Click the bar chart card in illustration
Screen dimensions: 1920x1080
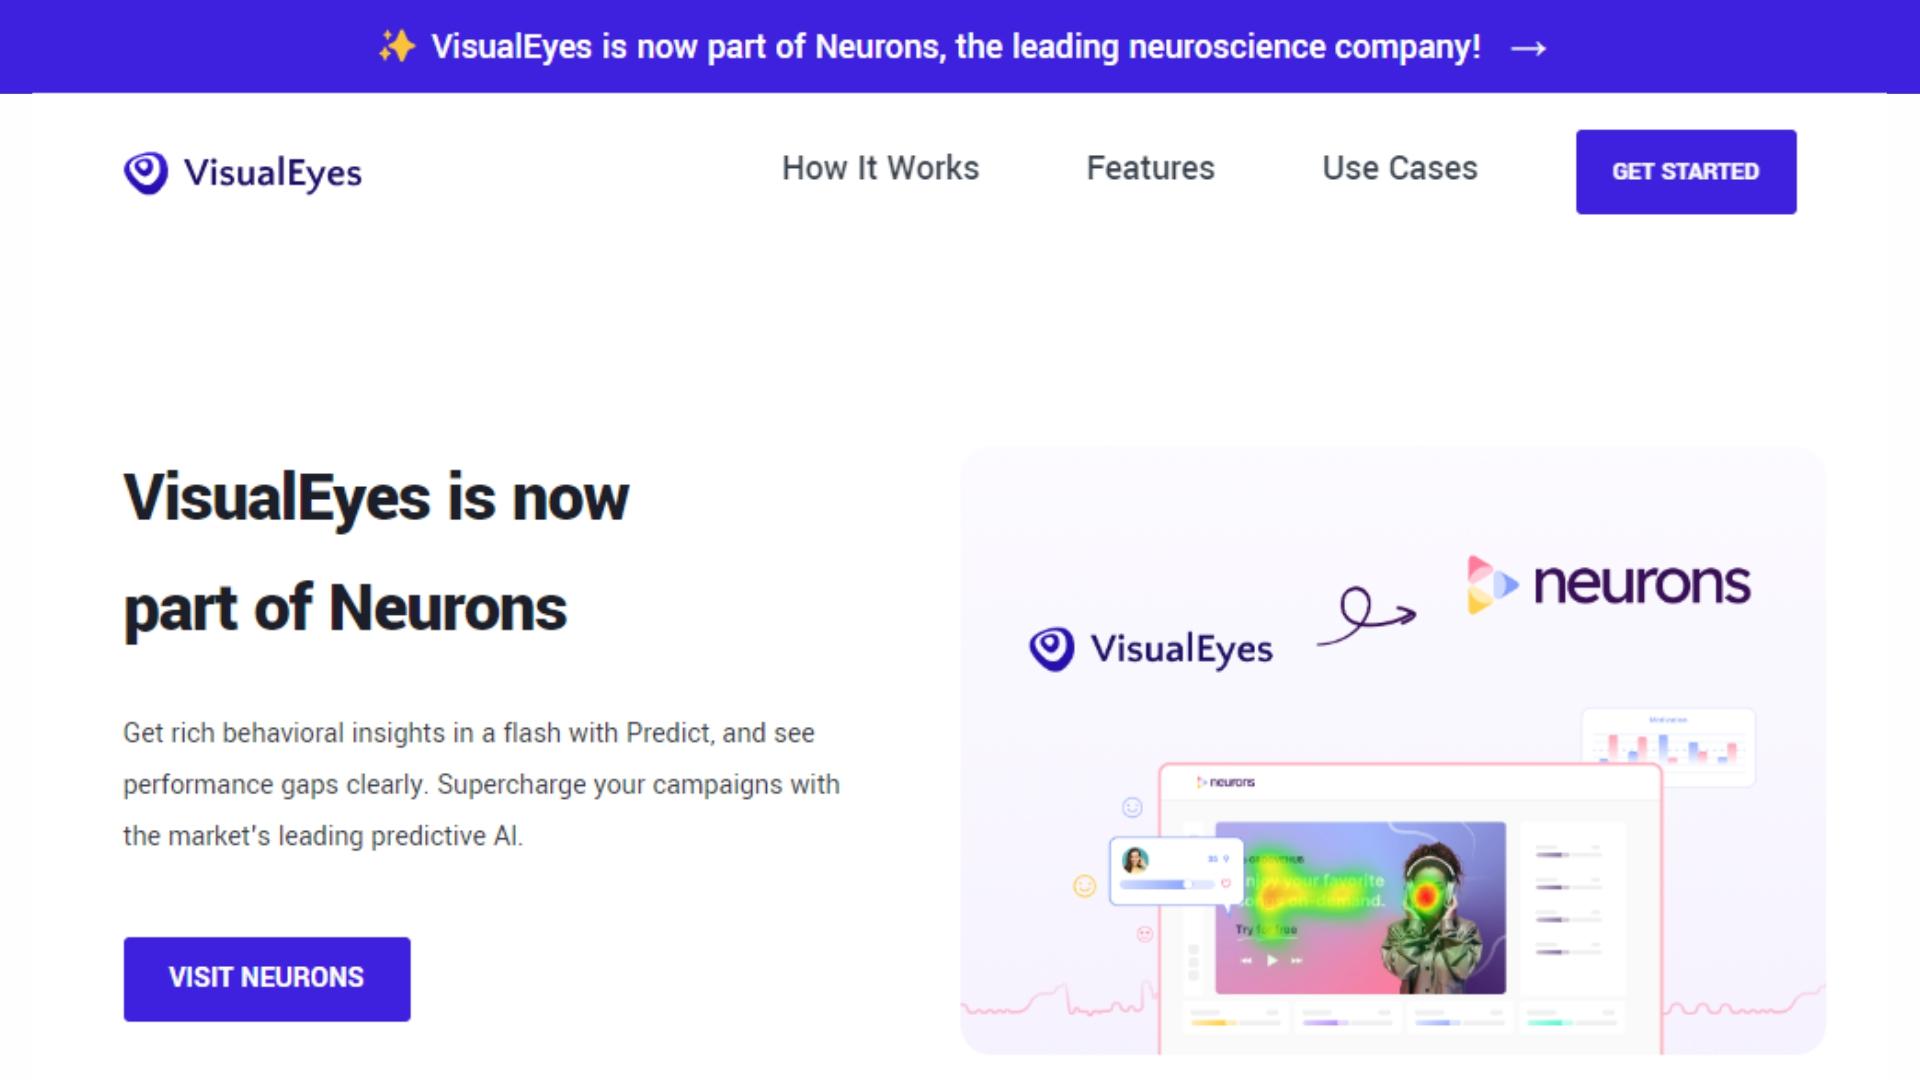(x=1668, y=746)
